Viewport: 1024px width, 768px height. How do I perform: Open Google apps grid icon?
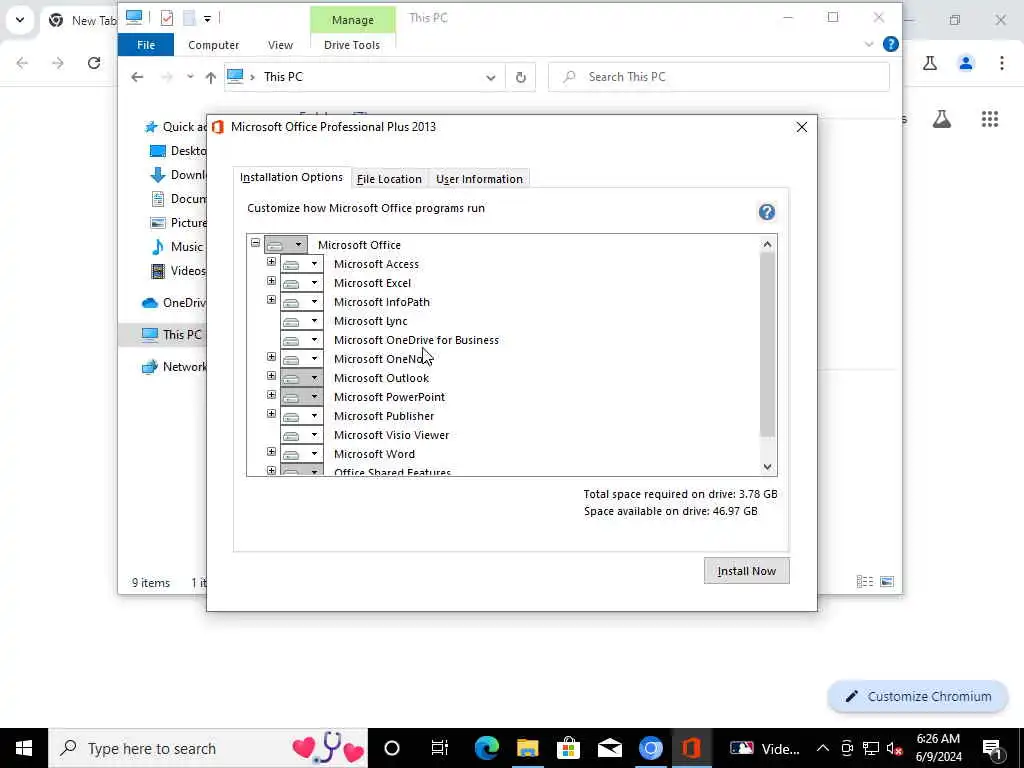coord(989,119)
